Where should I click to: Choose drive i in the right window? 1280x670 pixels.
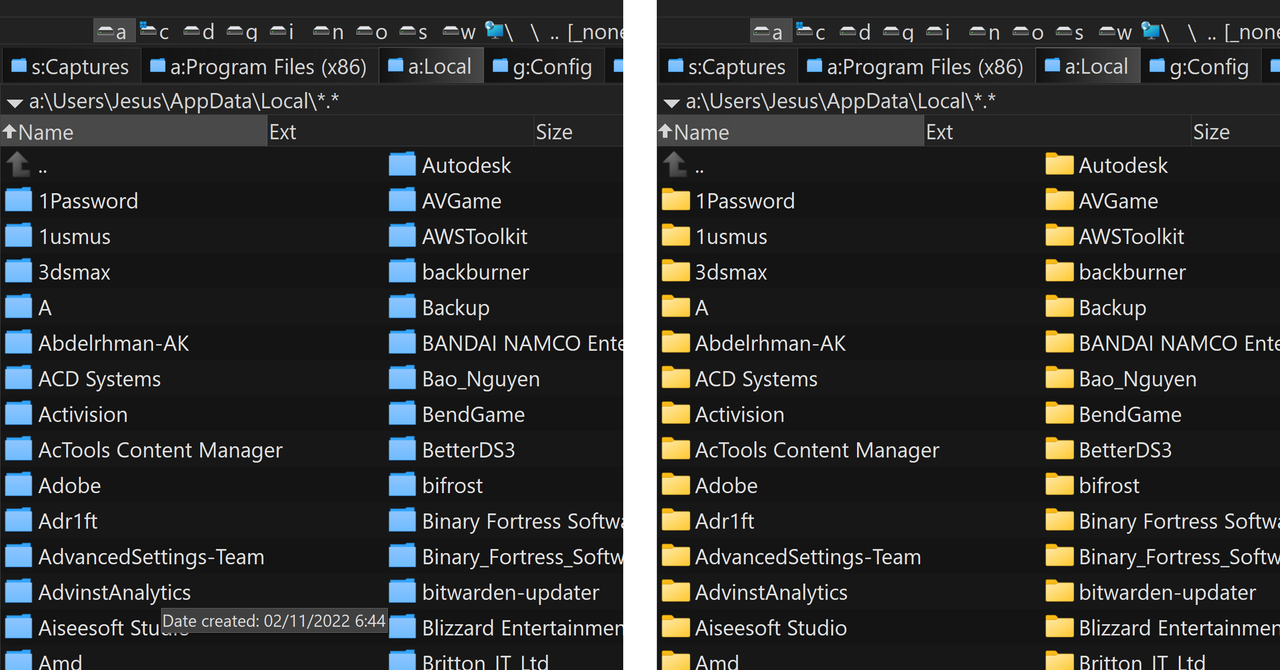(x=937, y=32)
